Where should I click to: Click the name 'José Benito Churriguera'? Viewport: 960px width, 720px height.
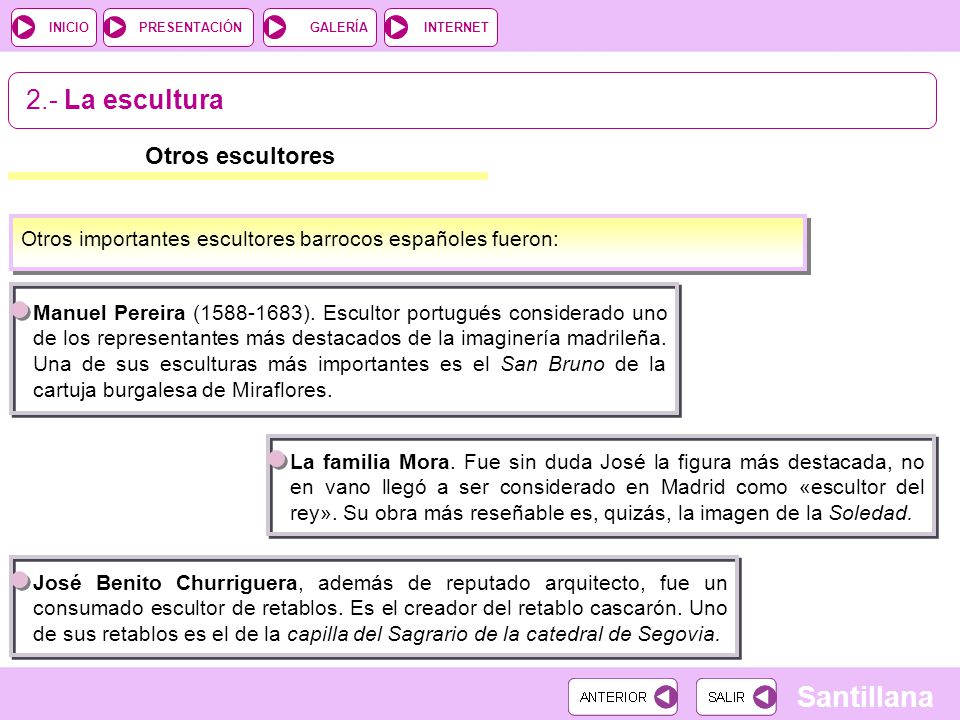tap(165, 583)
